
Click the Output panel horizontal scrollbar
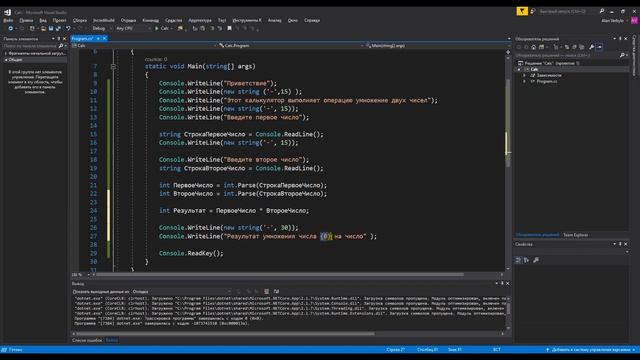click(x=225, y=333)
